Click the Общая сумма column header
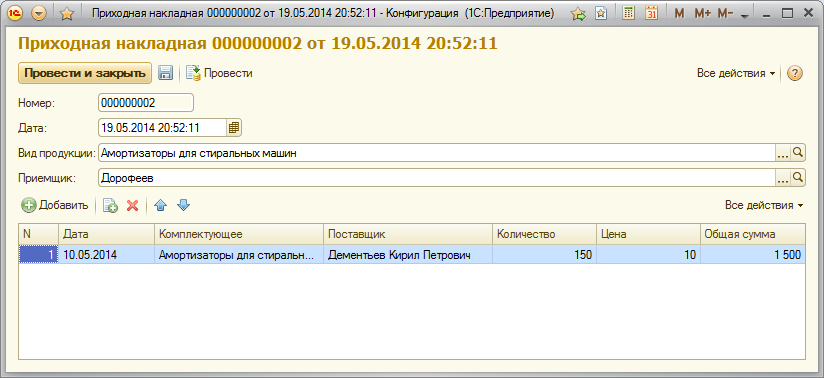Viewport: 824px width, 378px height. point(753,234)
